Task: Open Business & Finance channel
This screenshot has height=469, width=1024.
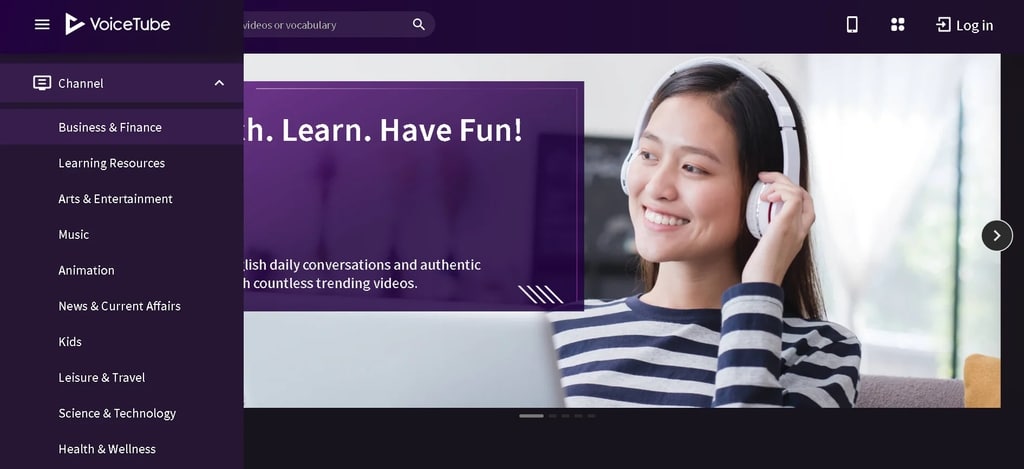Action: pyautogui.click(x=121, y=127)
